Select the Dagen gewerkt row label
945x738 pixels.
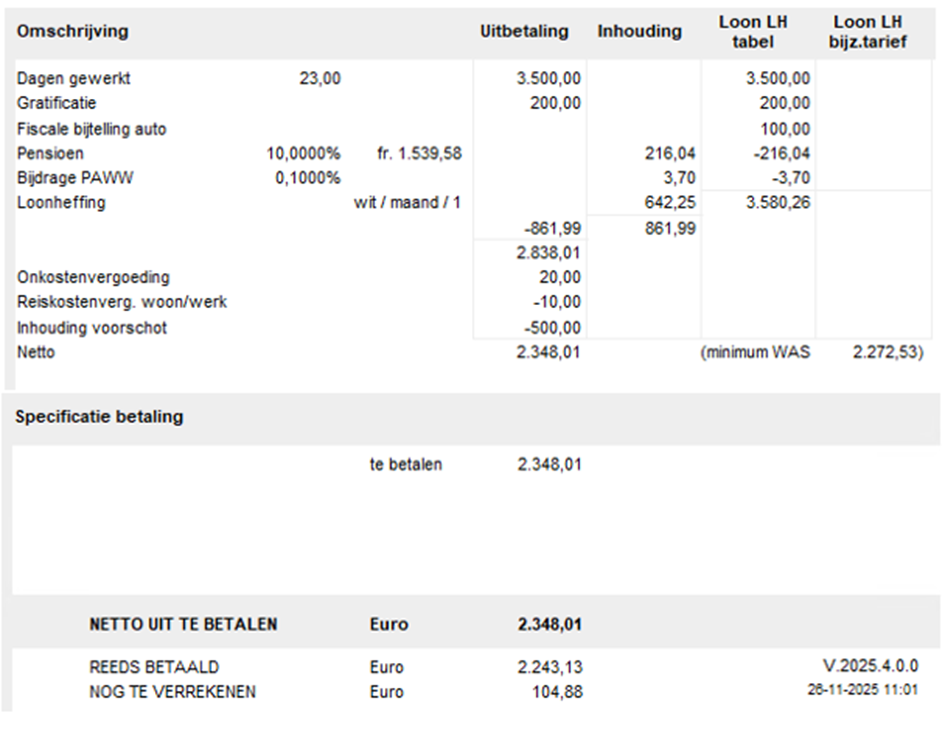tap(74, 78)
